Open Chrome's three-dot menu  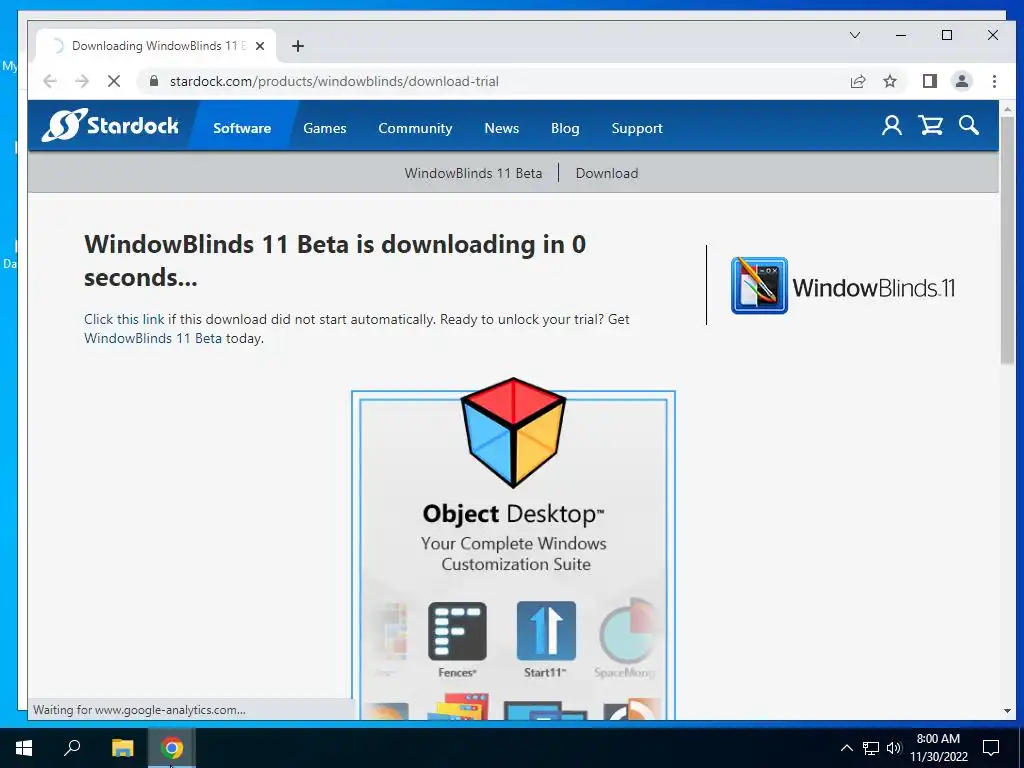(x=994, y=81)
